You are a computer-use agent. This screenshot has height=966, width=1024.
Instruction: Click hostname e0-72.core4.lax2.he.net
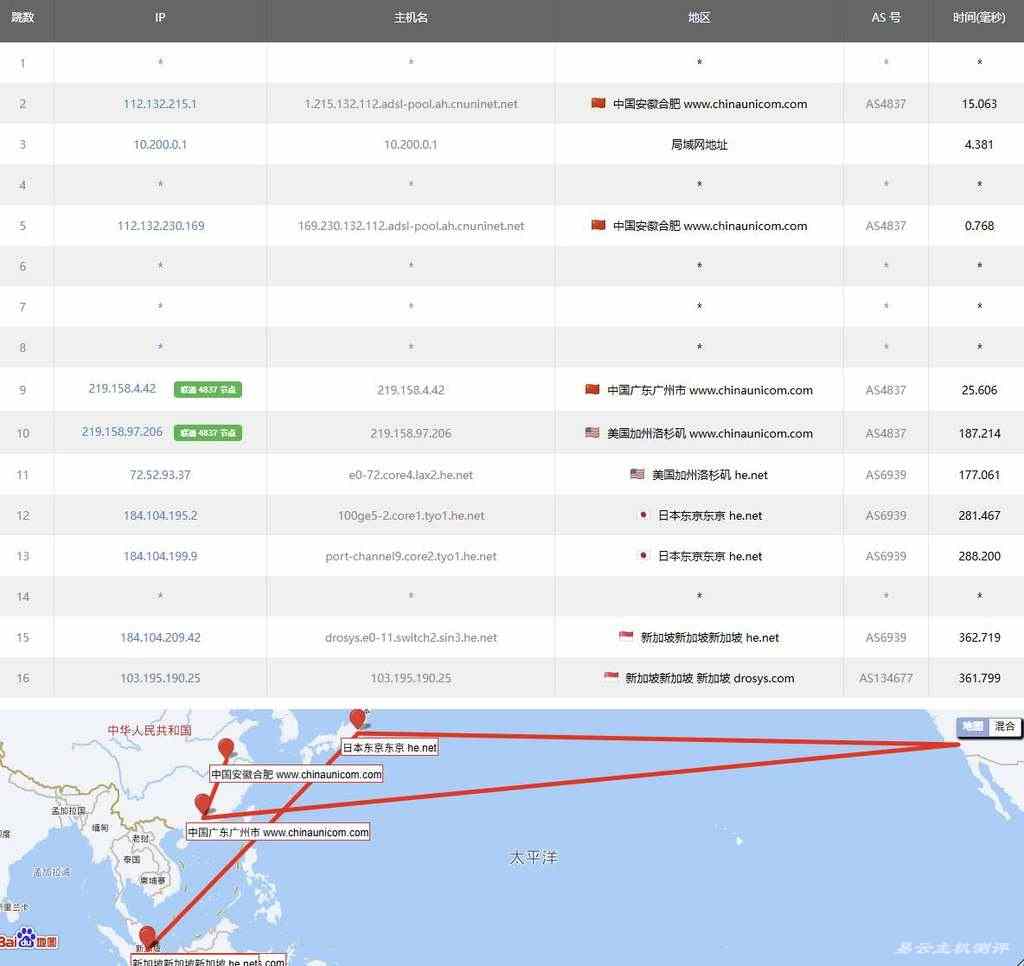pyautogui.click(x=411, y=475)
